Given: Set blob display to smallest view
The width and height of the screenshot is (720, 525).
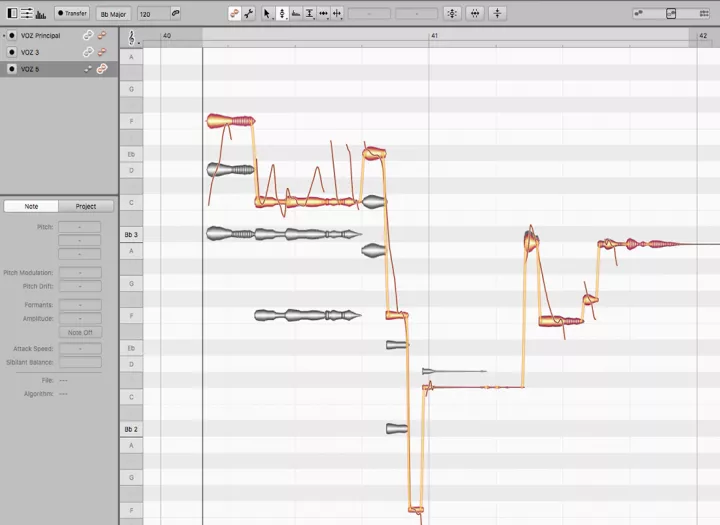Looking at the screenshot, I should click(638, 13).
